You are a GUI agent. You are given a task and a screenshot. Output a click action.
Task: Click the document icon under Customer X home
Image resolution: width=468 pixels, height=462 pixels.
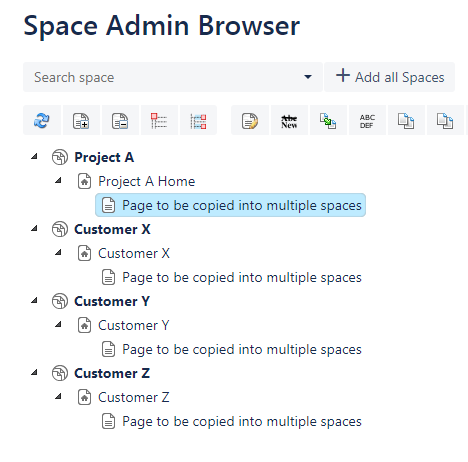pos(108,277)
